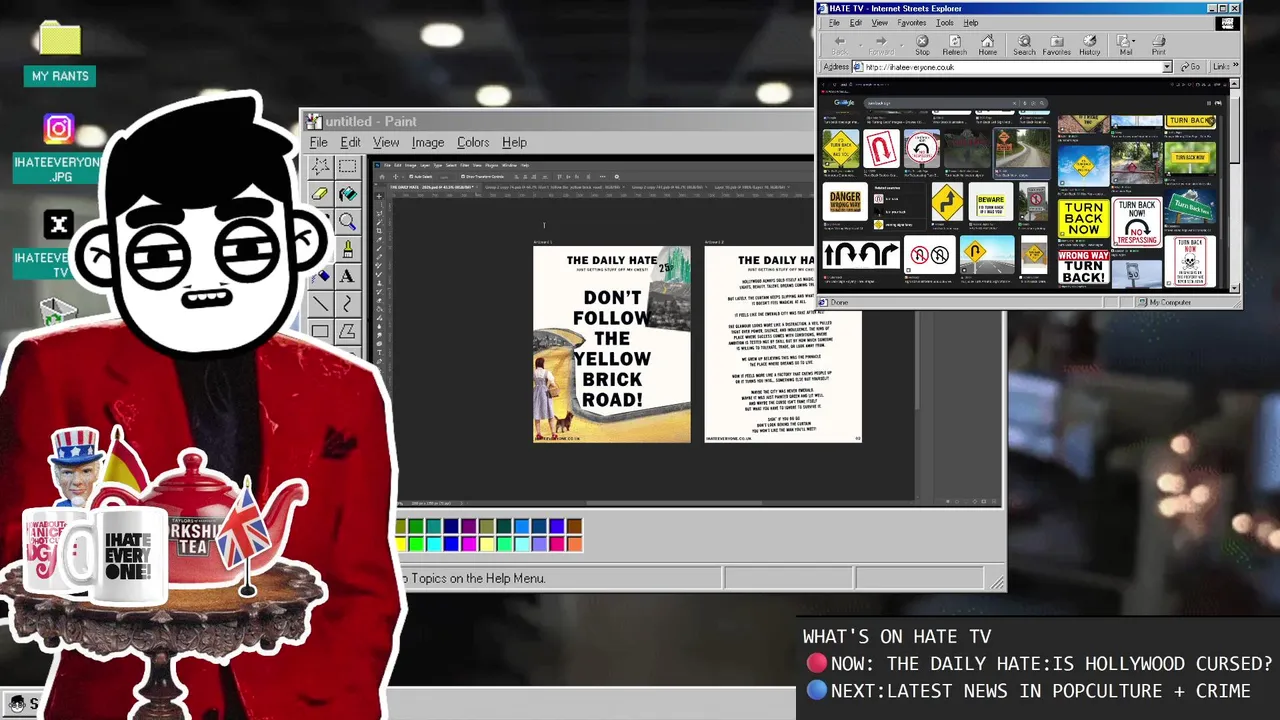Open the NO TRESPASSING turn back image
The width and height of the screenshot is (1280, 720).
(x=1136, y=223)
